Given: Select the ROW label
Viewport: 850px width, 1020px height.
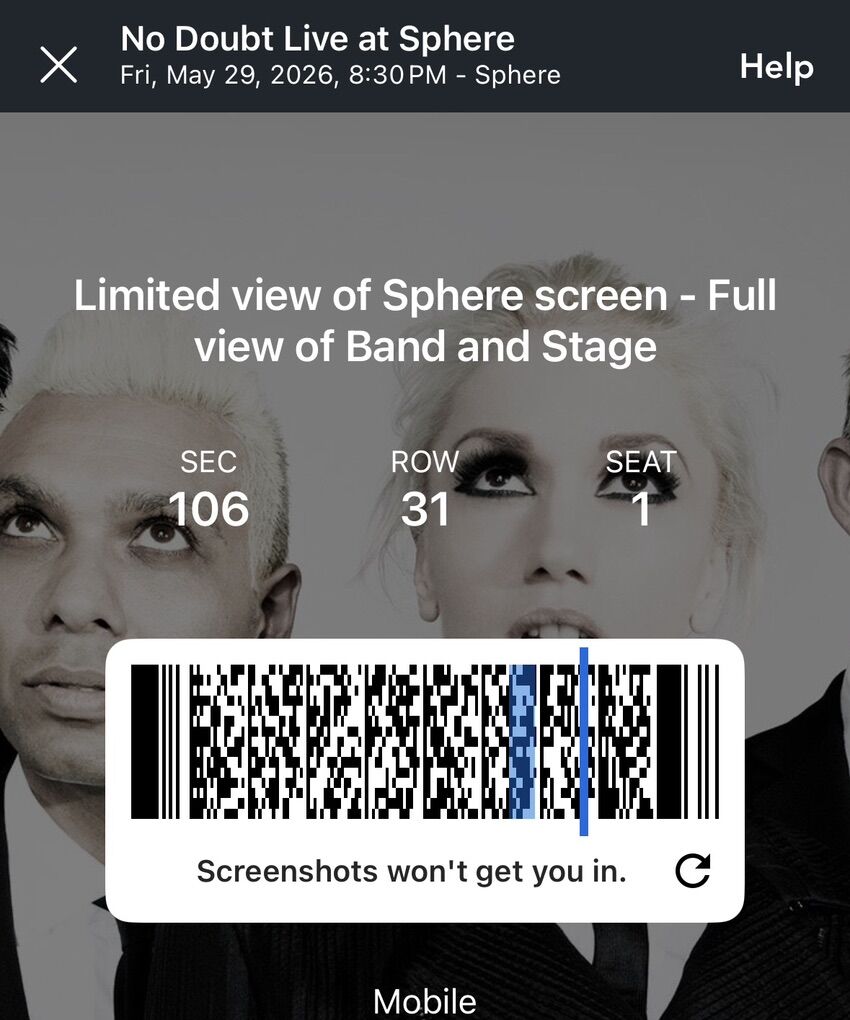Looking at the screenshot, I should tap(425, 462).
